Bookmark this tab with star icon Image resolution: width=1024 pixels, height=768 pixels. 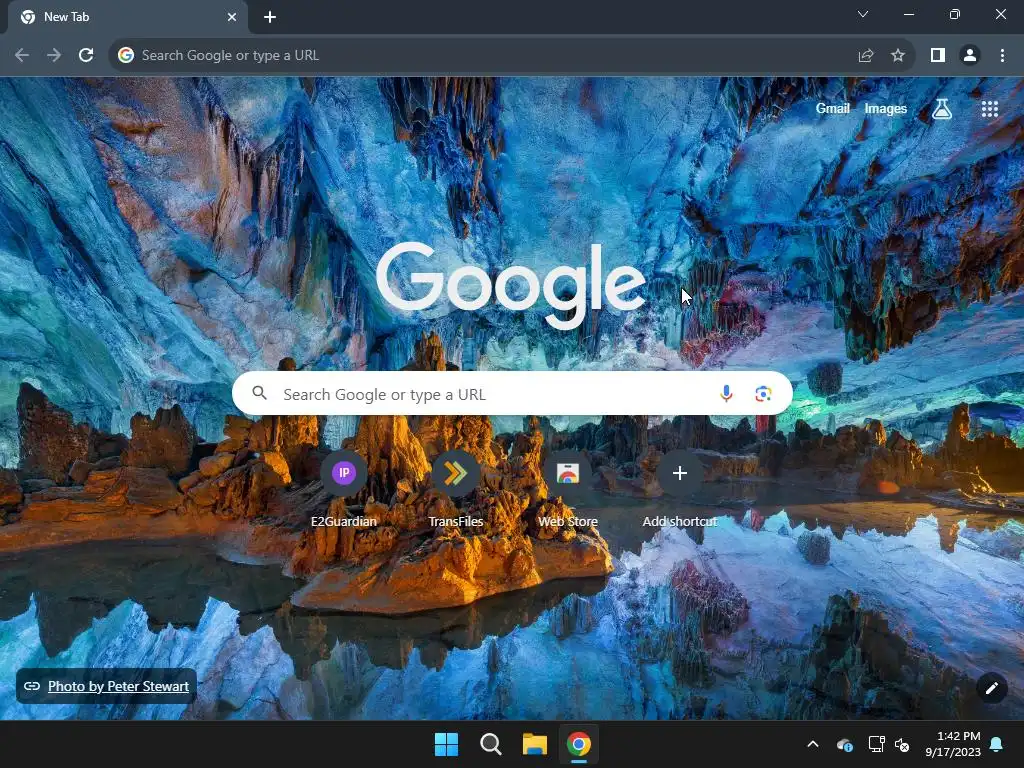click(x=898, y=56)
